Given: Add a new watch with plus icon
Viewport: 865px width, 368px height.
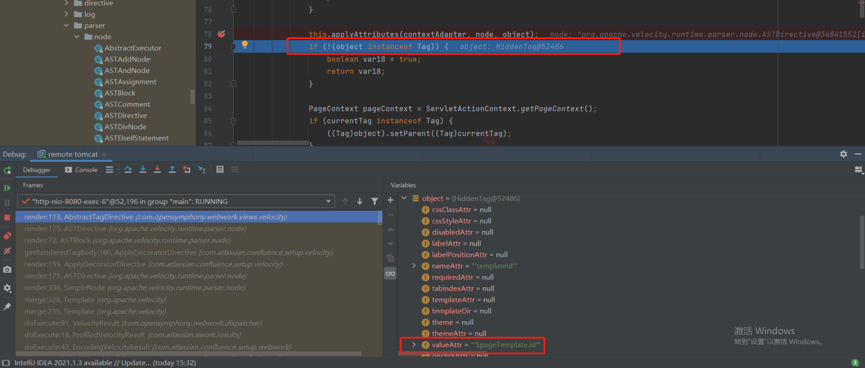Looking at the screenshot, I should [x=391, y=200].
